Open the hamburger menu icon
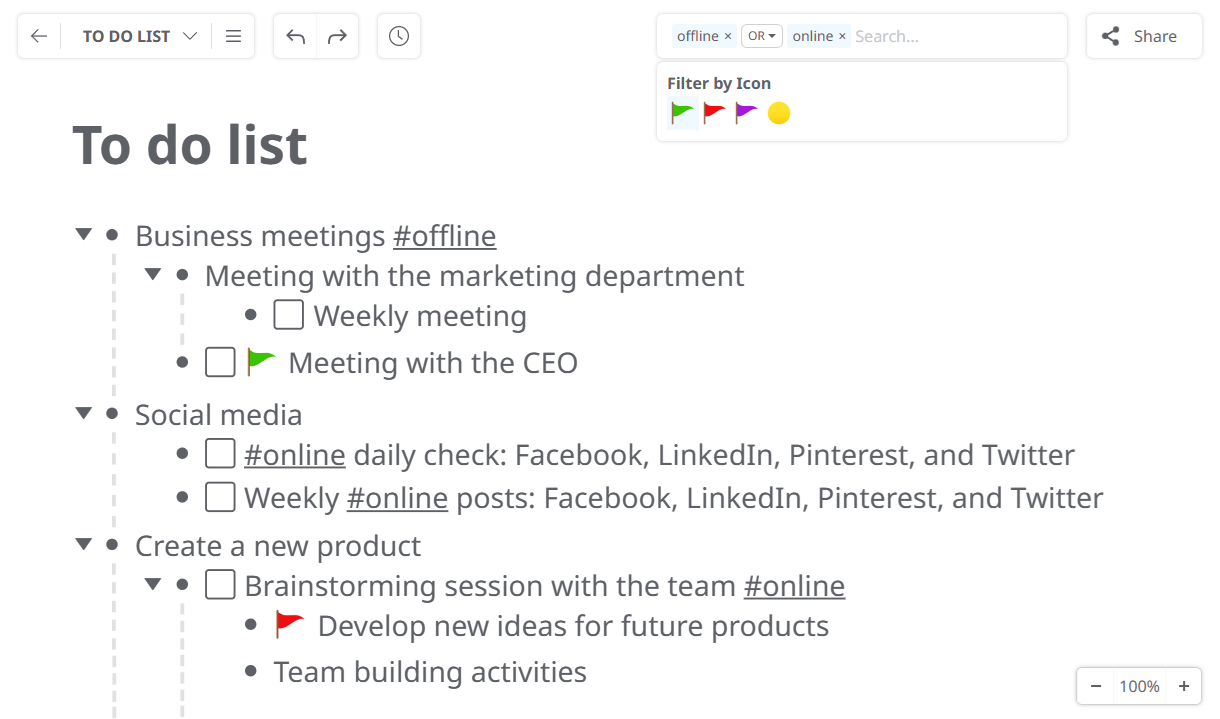The width and height of the screenshot is (1220, 719). pyautogui.click(x=233, y=36)
